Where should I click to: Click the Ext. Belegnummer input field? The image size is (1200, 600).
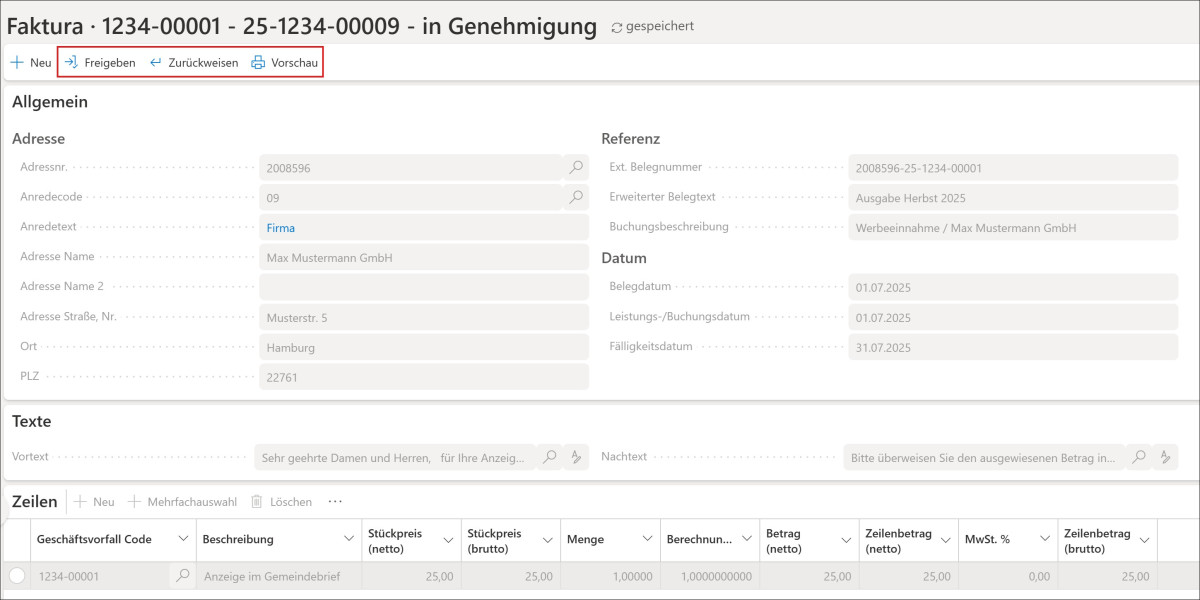pos(1012,168)
